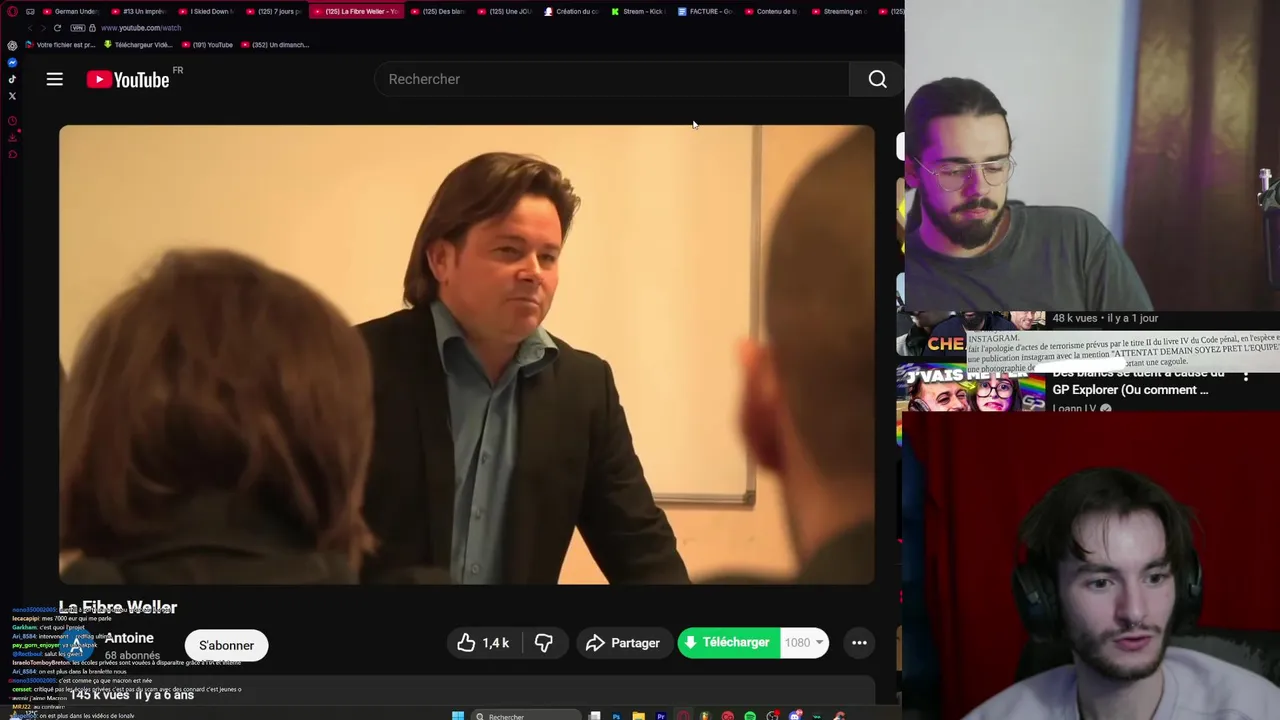Like the video showing 1,4 k
The height and width of the screenshot is (720, 1280).
(x=483, y=643)
